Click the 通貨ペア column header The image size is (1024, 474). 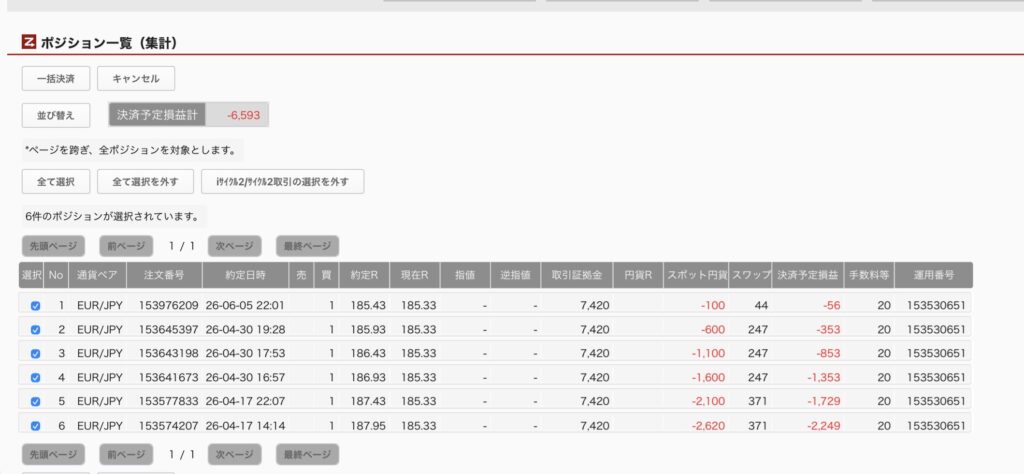tap(97, 275)
